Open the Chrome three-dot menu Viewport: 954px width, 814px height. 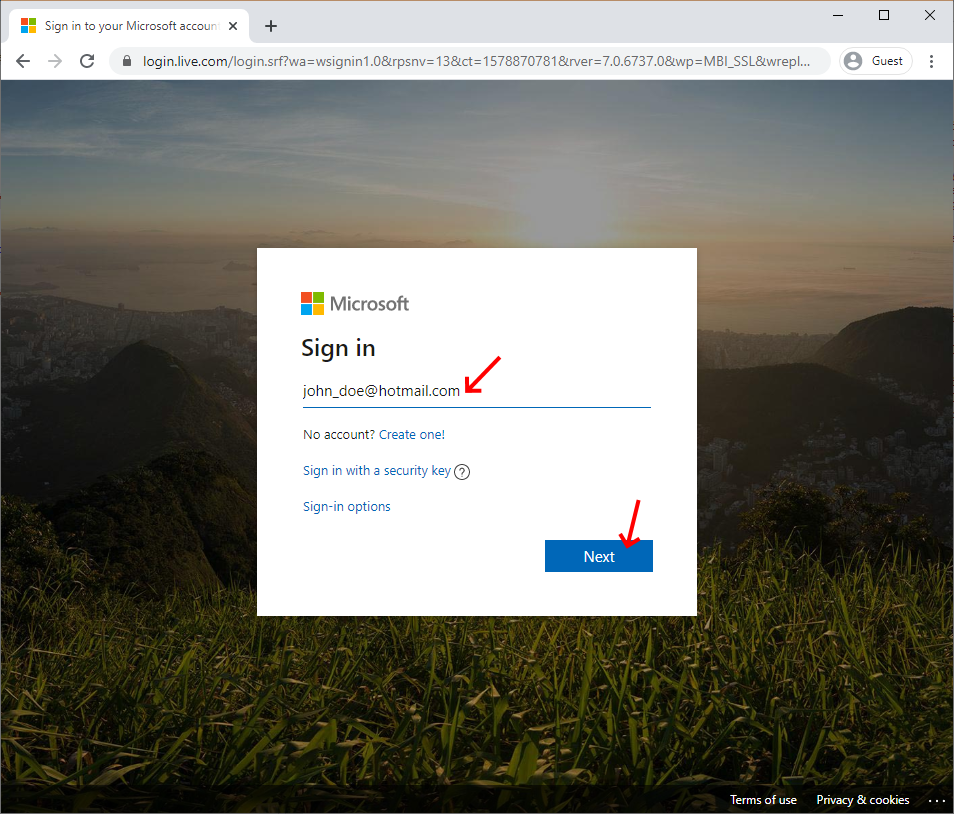[932, 61]
